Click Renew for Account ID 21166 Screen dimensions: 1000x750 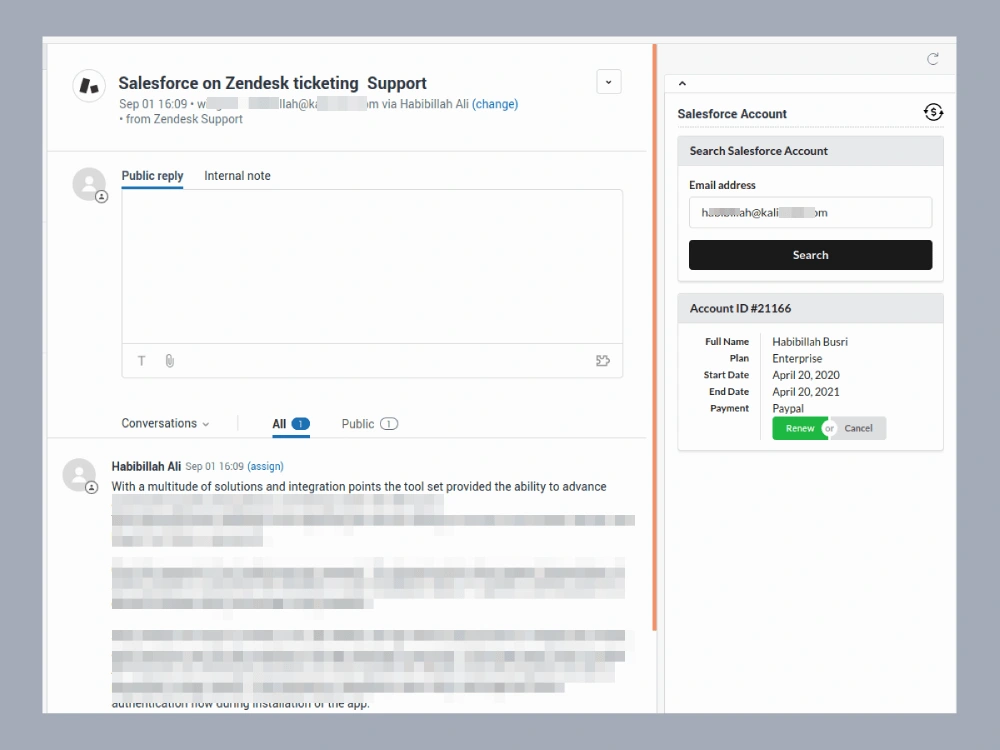click(x=799, y=428)
